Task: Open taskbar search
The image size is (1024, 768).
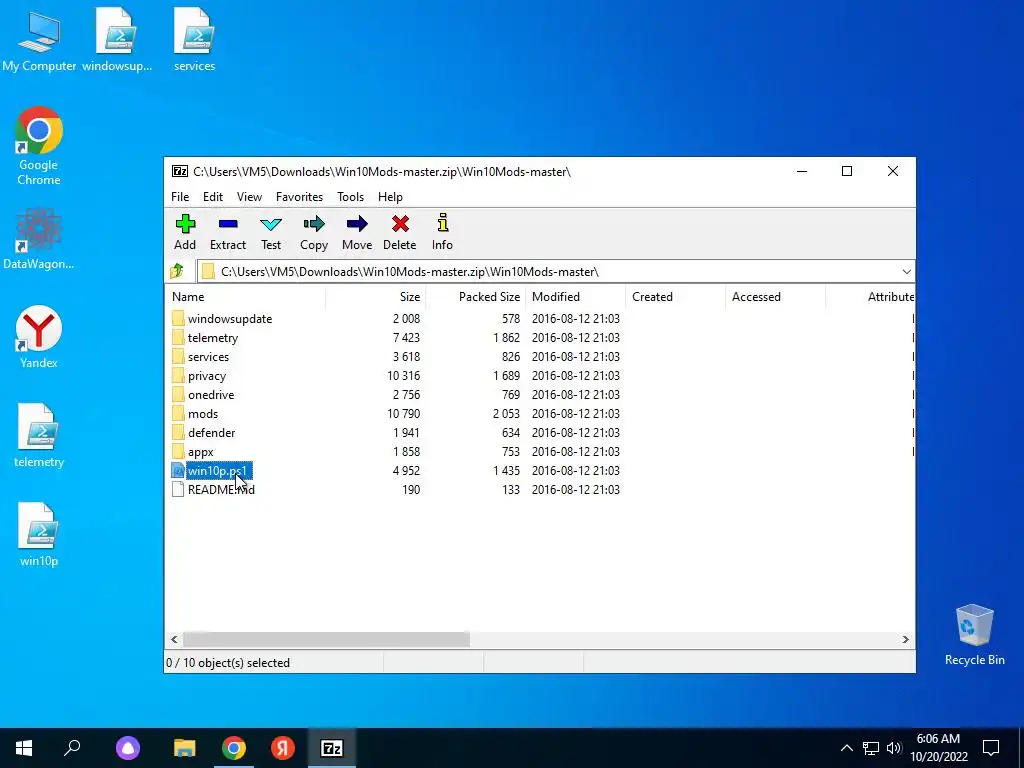Action: tap(72, 748)
